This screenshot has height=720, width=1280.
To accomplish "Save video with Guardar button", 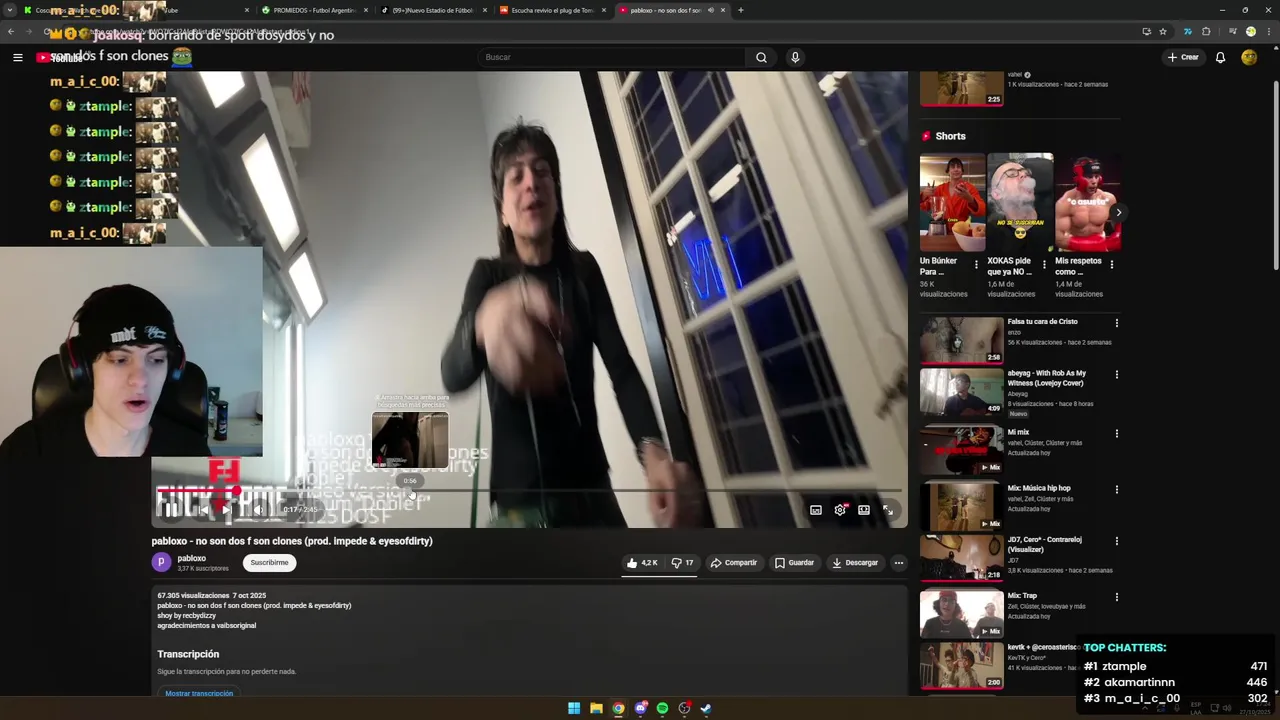I will (x=795, y=563).
